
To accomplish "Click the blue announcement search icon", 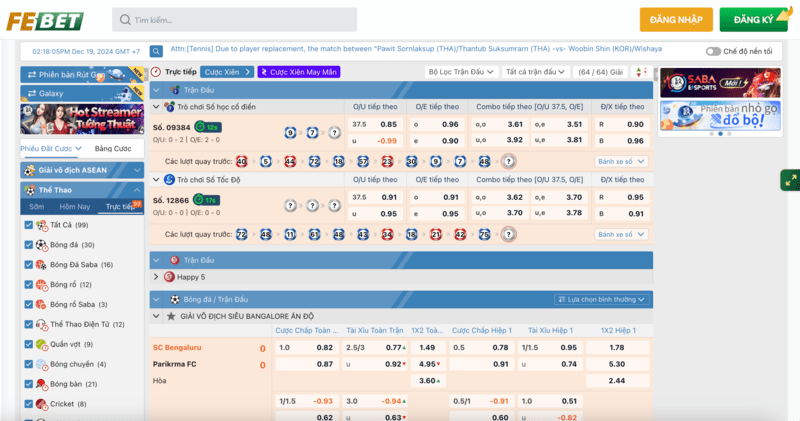I will 156,51.
